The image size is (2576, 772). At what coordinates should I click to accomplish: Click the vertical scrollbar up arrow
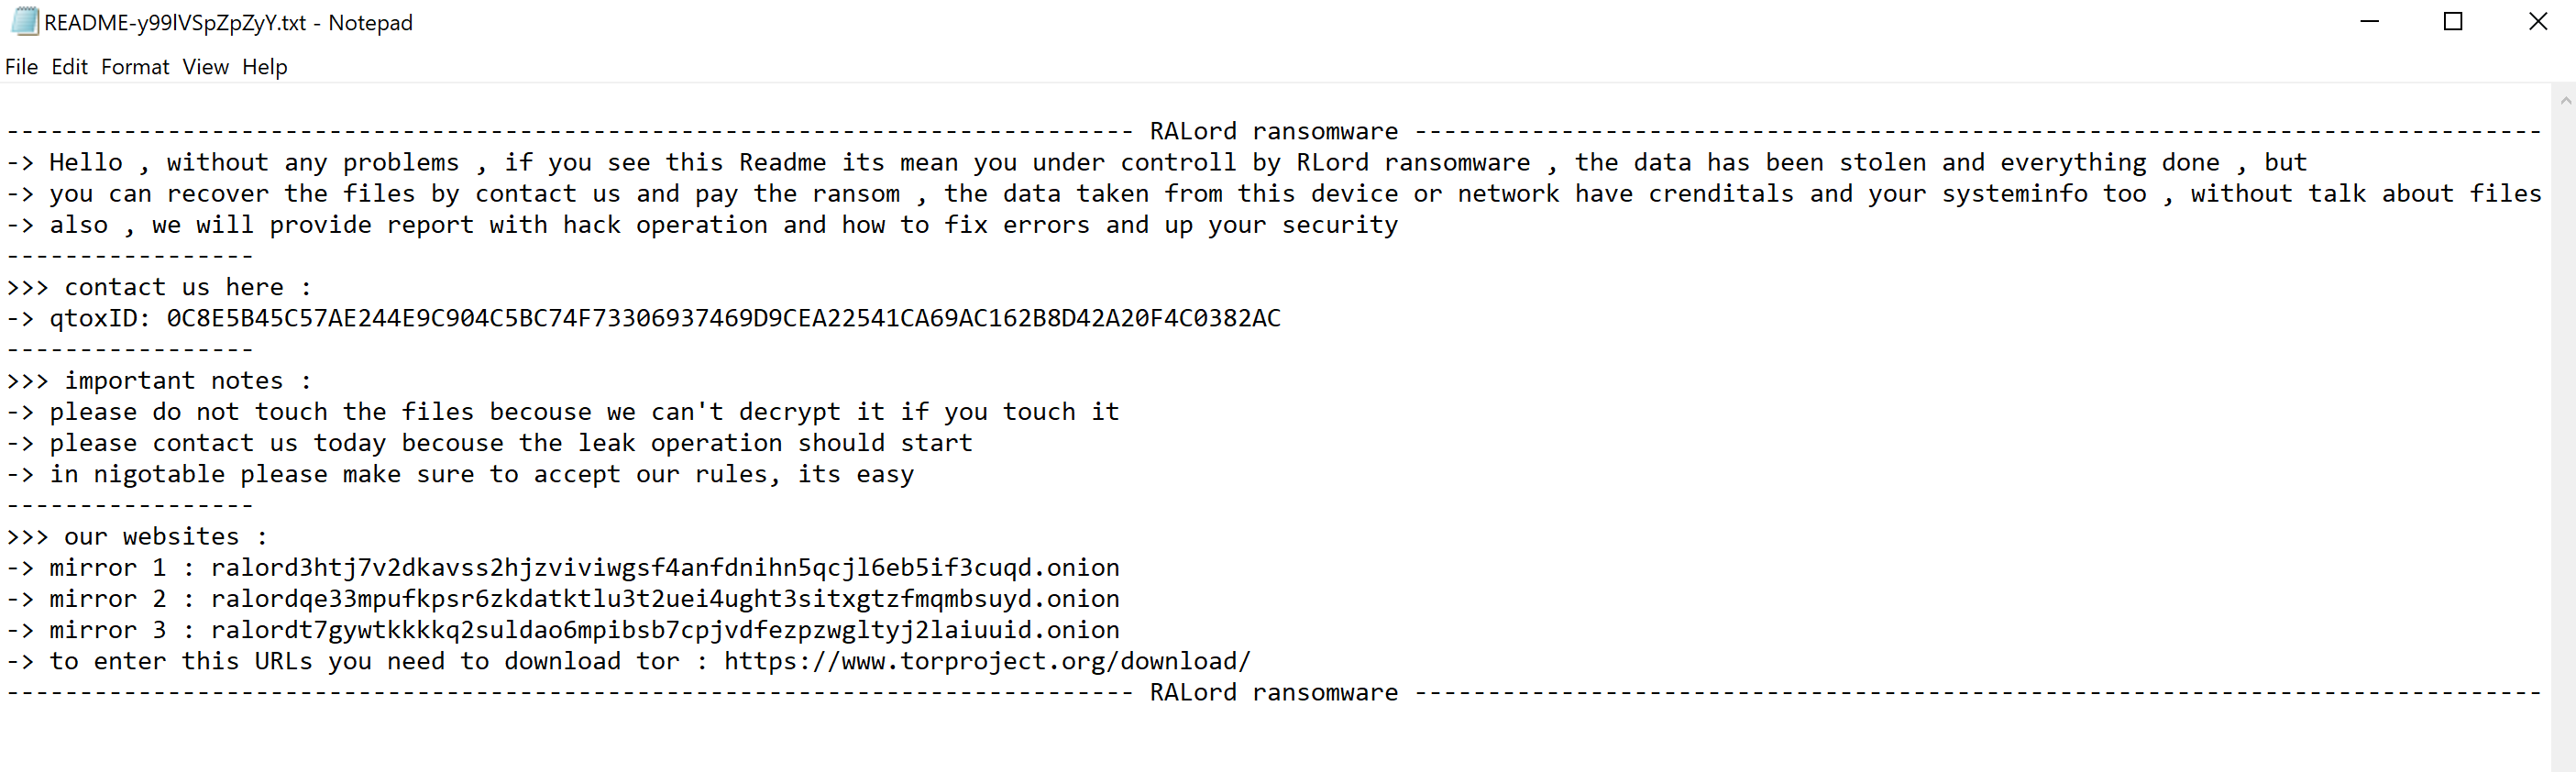coord(2564,100)
